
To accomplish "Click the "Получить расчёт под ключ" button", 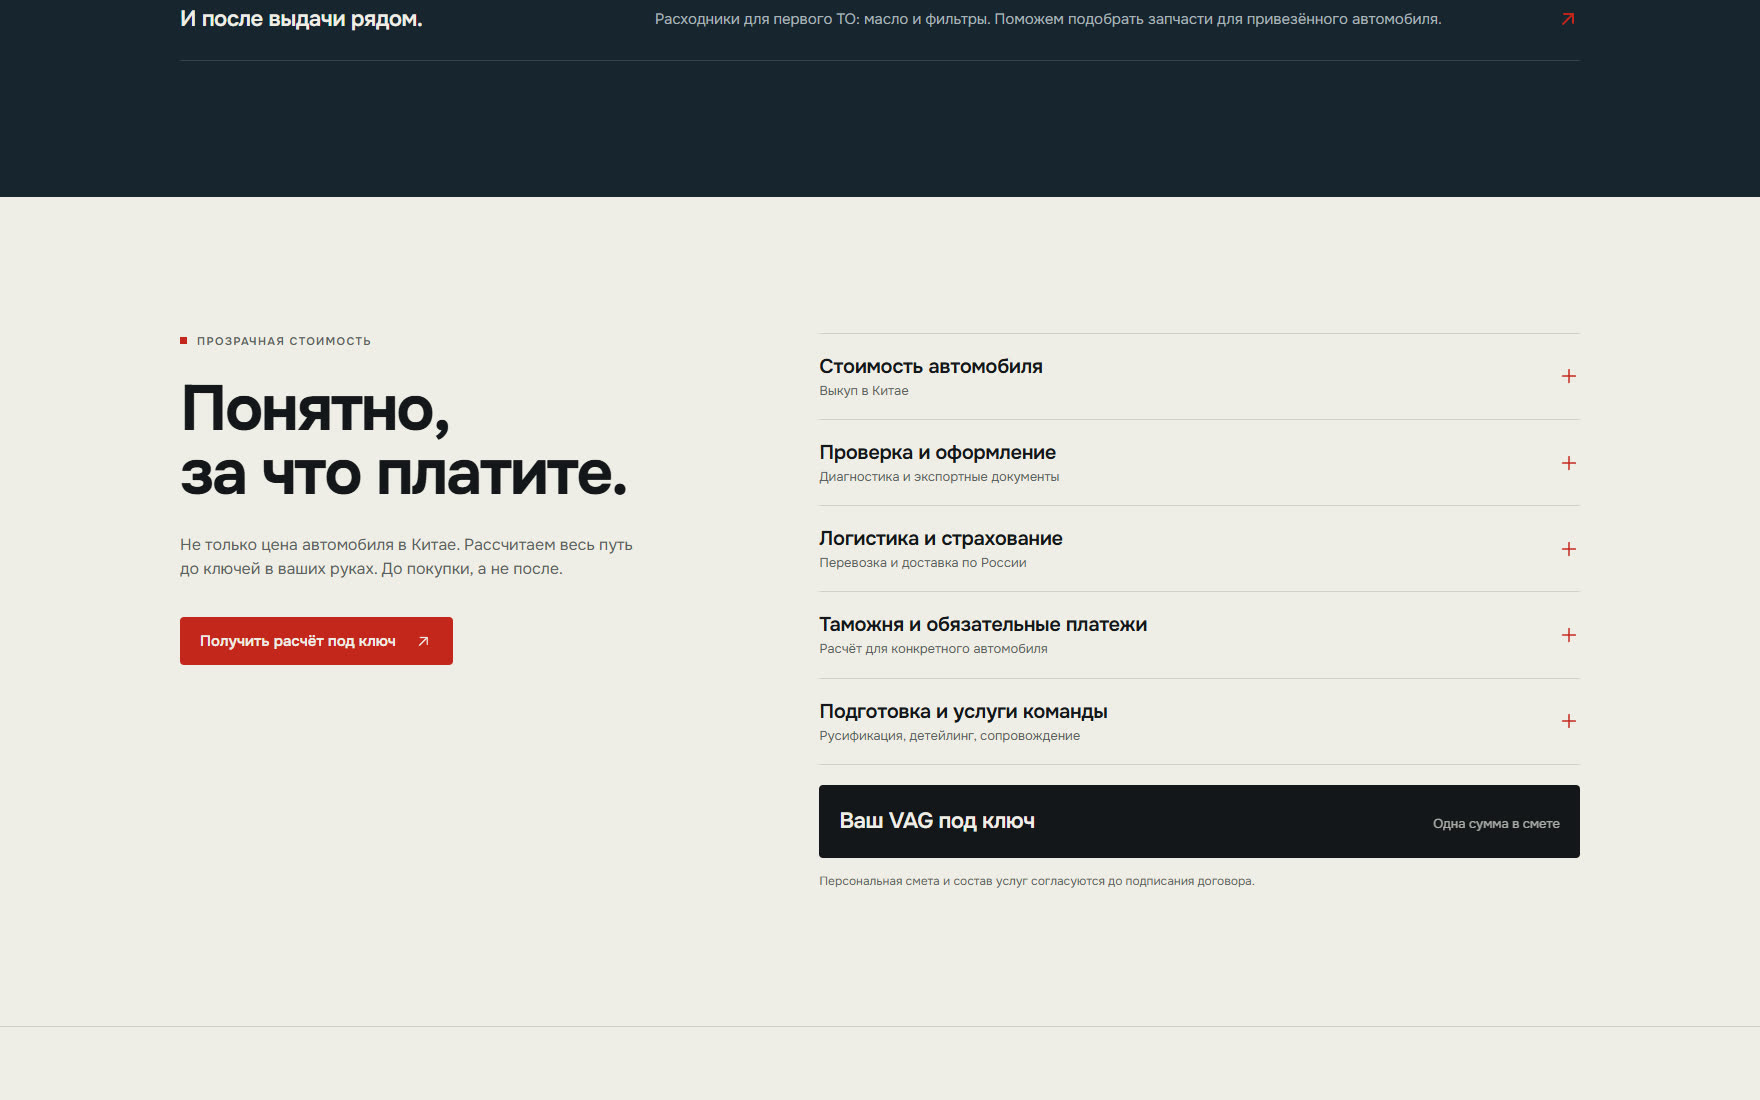I will pos(316,641).
